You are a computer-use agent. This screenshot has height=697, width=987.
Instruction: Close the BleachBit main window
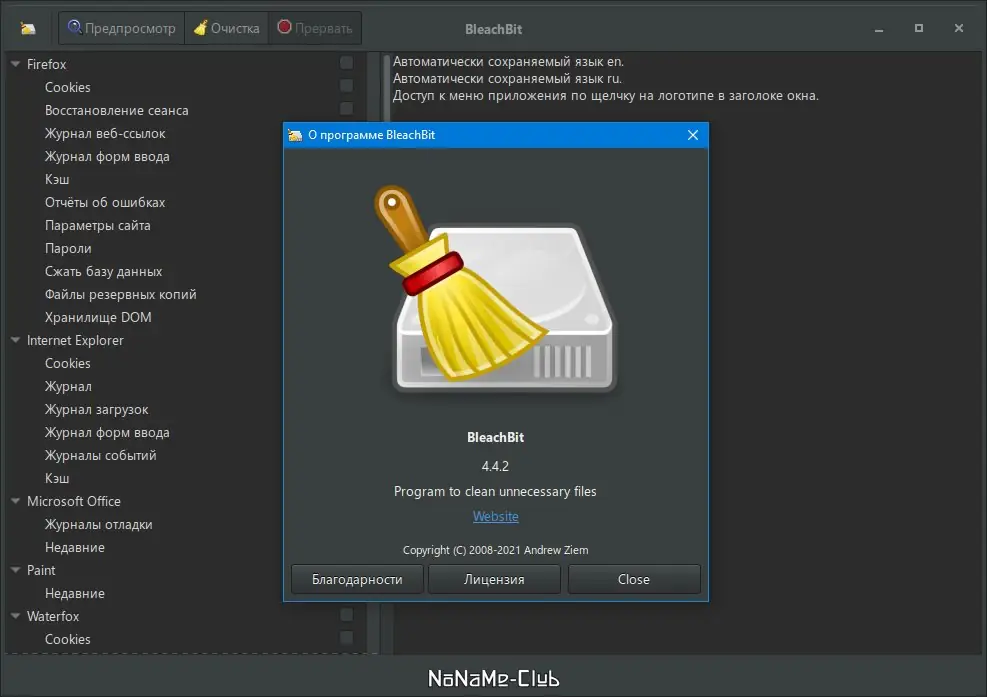[x=959, y=28]
